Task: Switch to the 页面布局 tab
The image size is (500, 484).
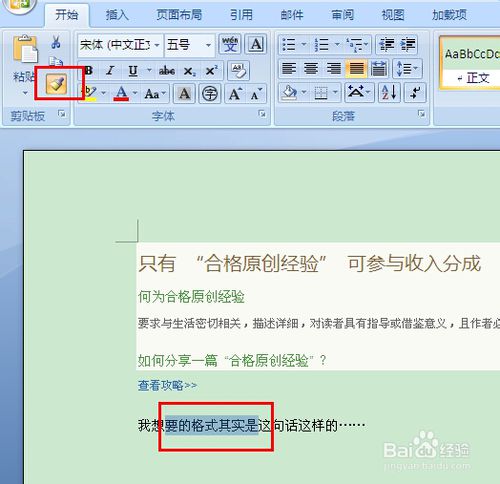Action: click(179, 15)
